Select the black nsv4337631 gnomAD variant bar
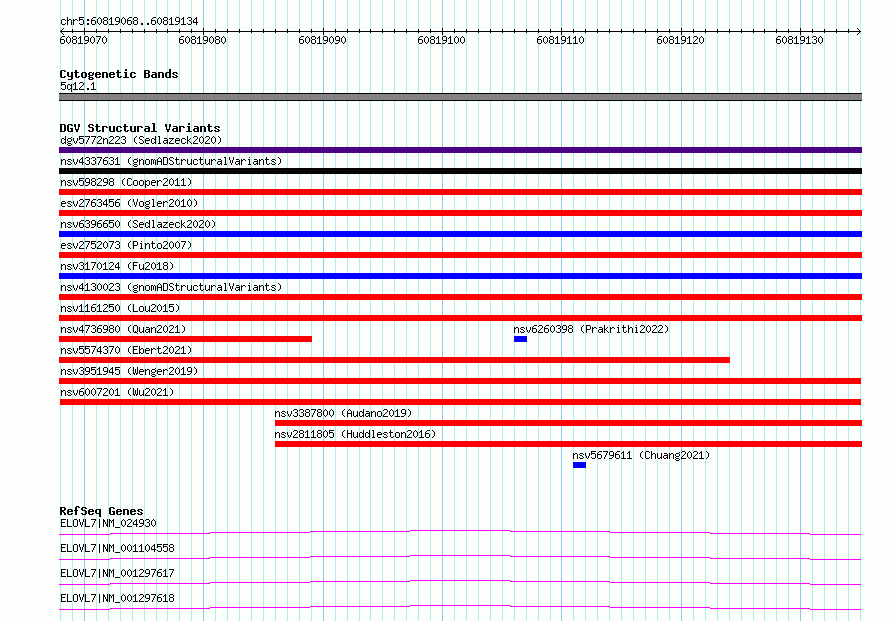Image resolution: width=890 pixels, height=621 pixels. (x=460, y=171)
